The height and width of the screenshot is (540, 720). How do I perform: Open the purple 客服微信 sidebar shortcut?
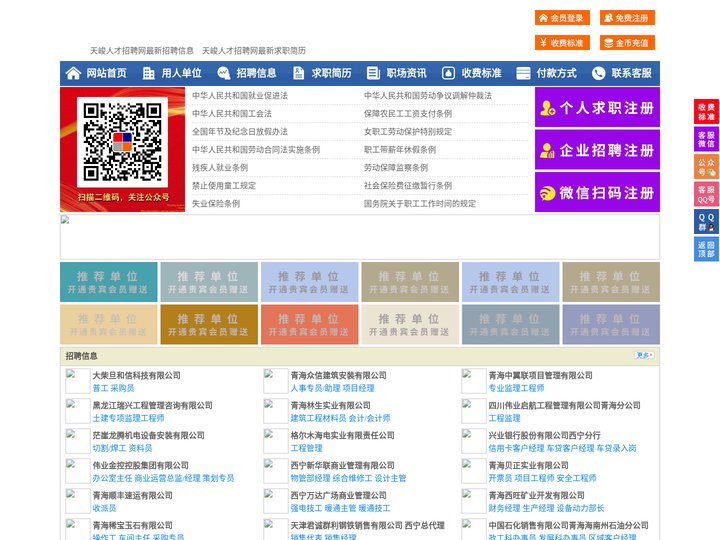[706, 139]
